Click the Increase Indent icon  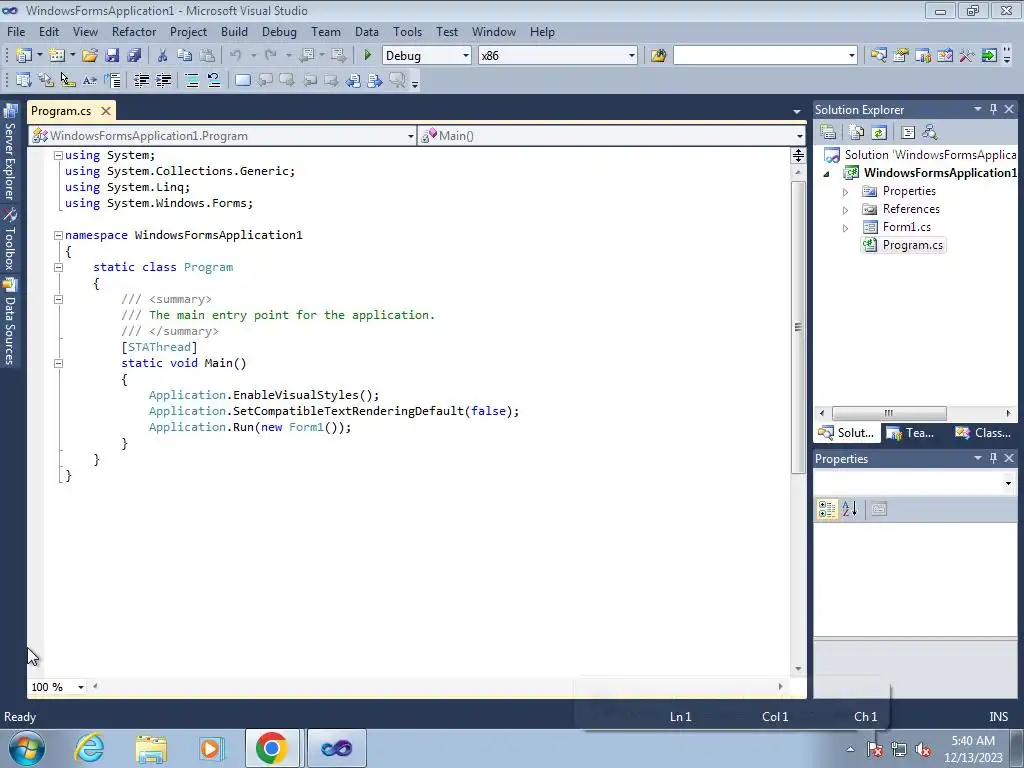pyautogui.click(x=163, y=80)
